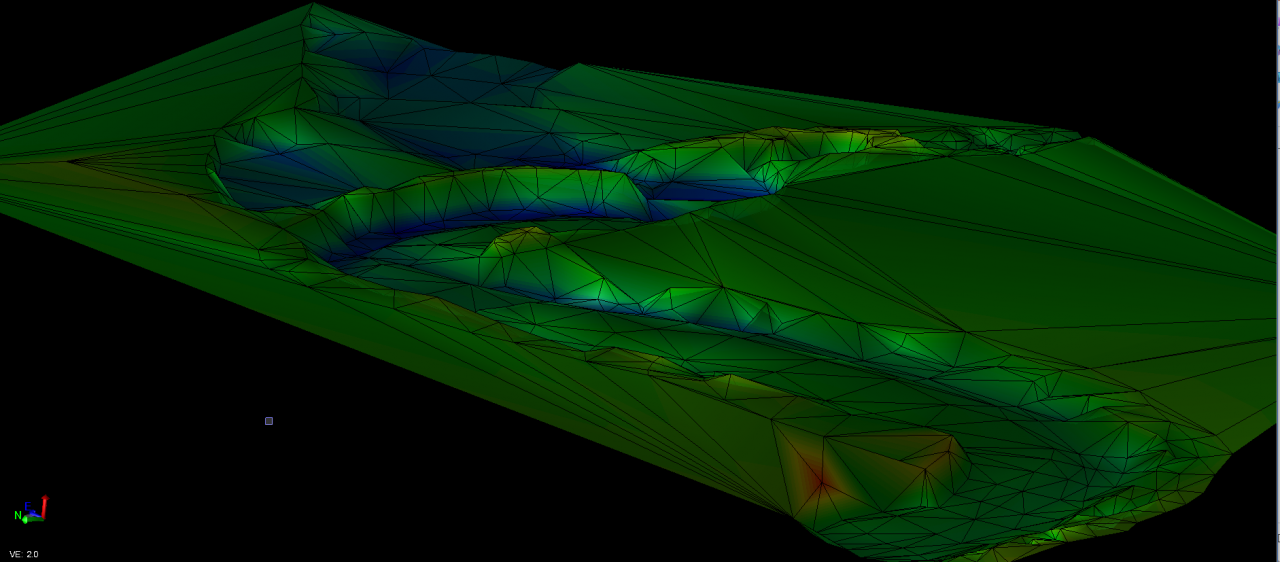Click the green N north label
1280x562 pixels.
tap(18, 515)
